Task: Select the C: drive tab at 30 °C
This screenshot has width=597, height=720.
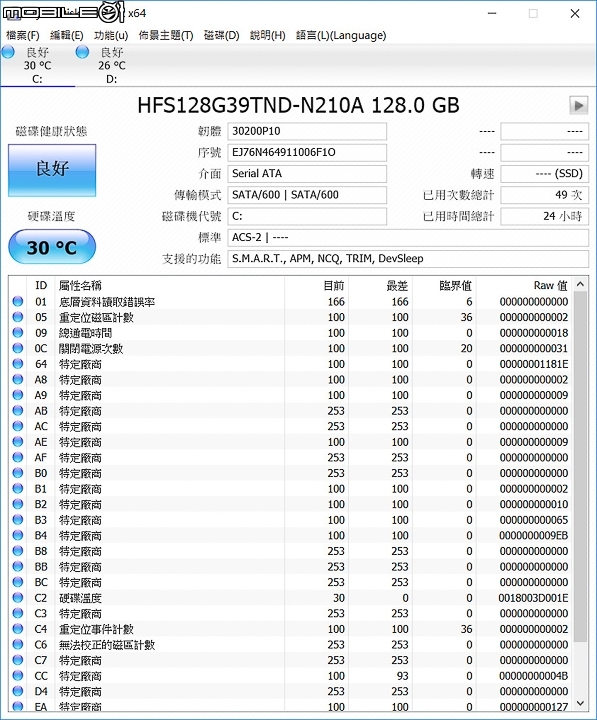Action: 38,65
